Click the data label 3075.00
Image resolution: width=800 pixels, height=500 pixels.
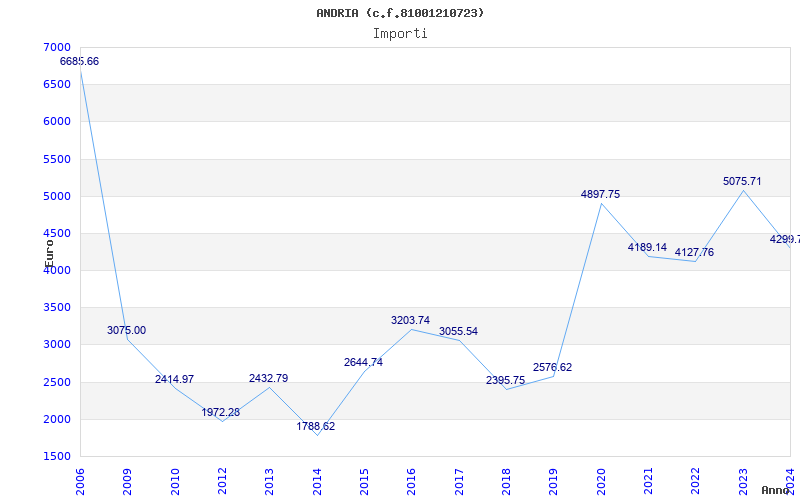pyautogui.click(x=126, y=330)
